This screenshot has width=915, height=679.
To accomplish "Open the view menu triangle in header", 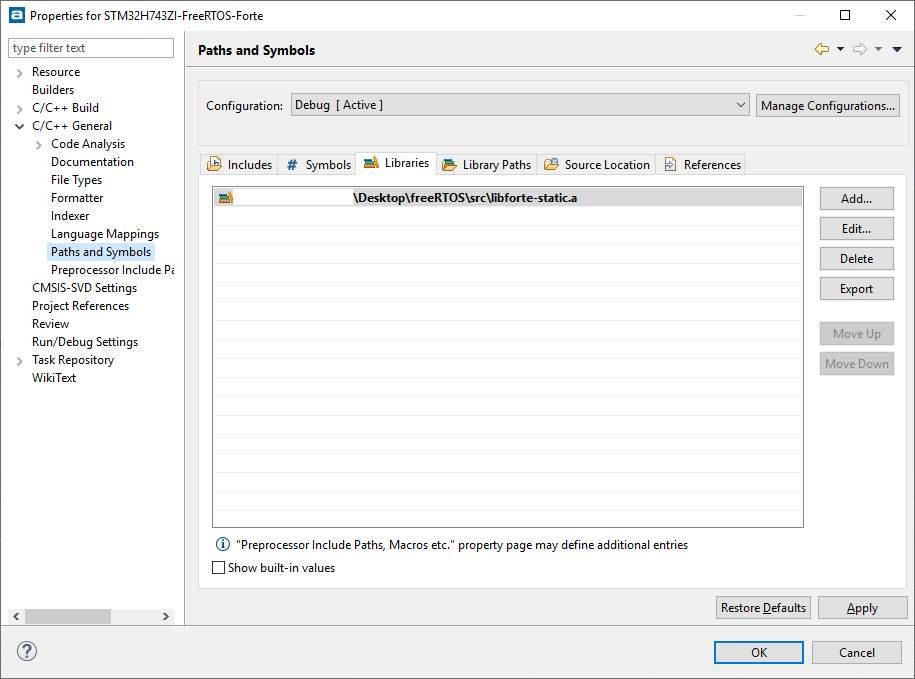I will pyautogui.click(x=897, y=50).
